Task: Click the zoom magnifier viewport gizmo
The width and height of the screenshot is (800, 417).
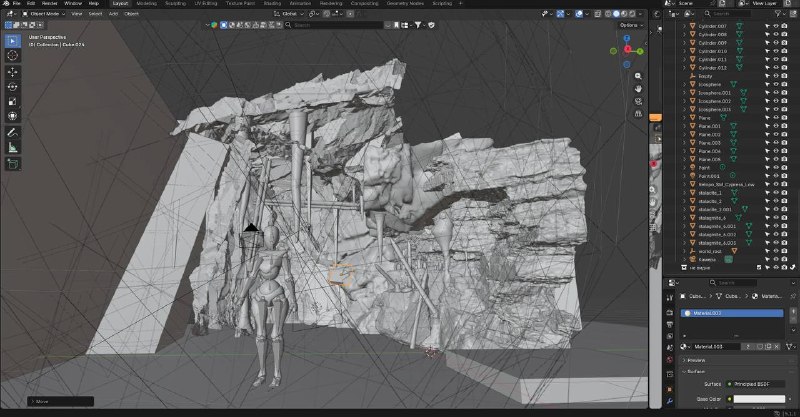Action: (x=638, y=76)
